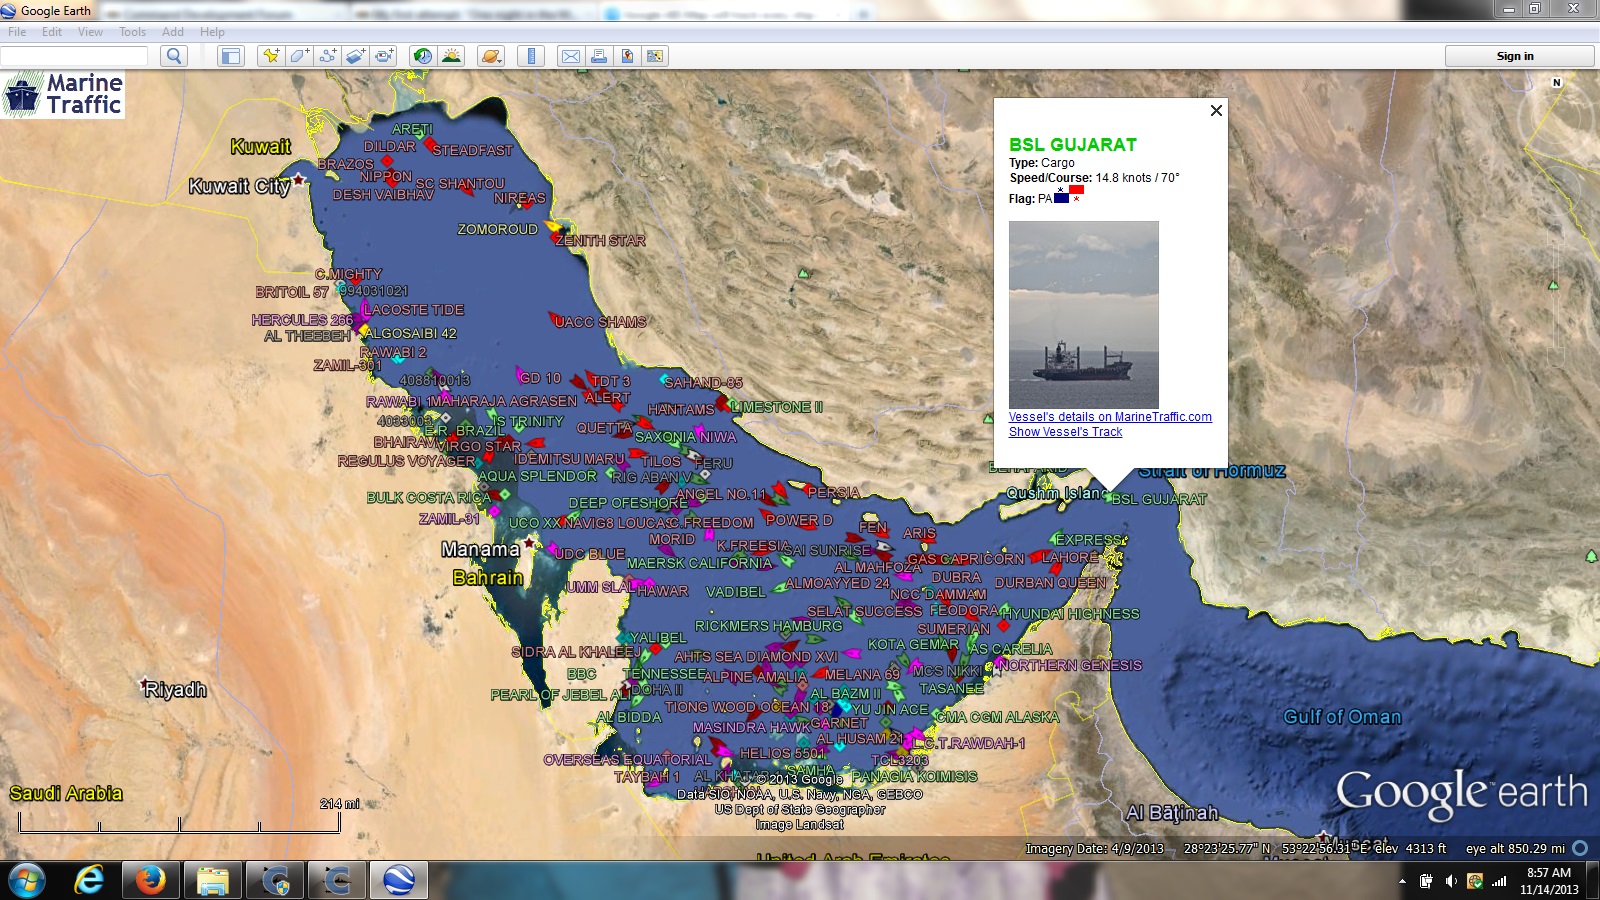The height and width of the screenshot is (900, 1600).
Task: Click the LACOSTE TIDE vessel marker
Action: tap(366, 309)
